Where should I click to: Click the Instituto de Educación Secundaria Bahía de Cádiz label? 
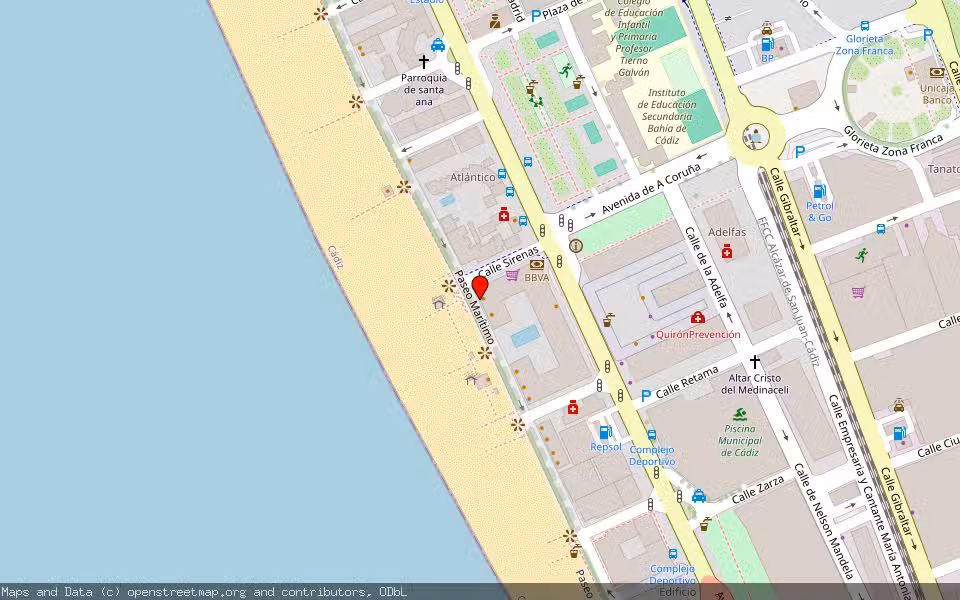(x=667, y=116)
